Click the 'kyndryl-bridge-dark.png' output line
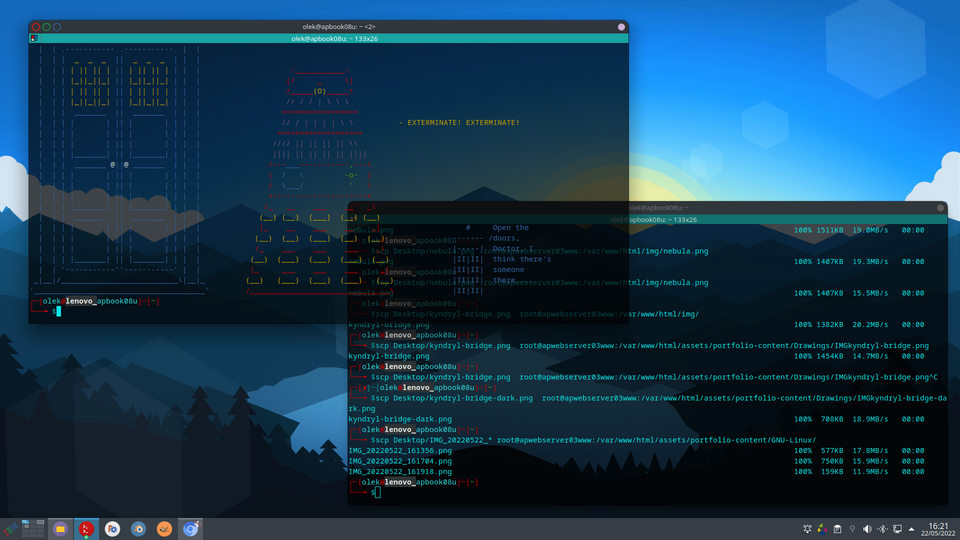The width and height of the screenshot is (960, 540). click(x=400, y=419)
